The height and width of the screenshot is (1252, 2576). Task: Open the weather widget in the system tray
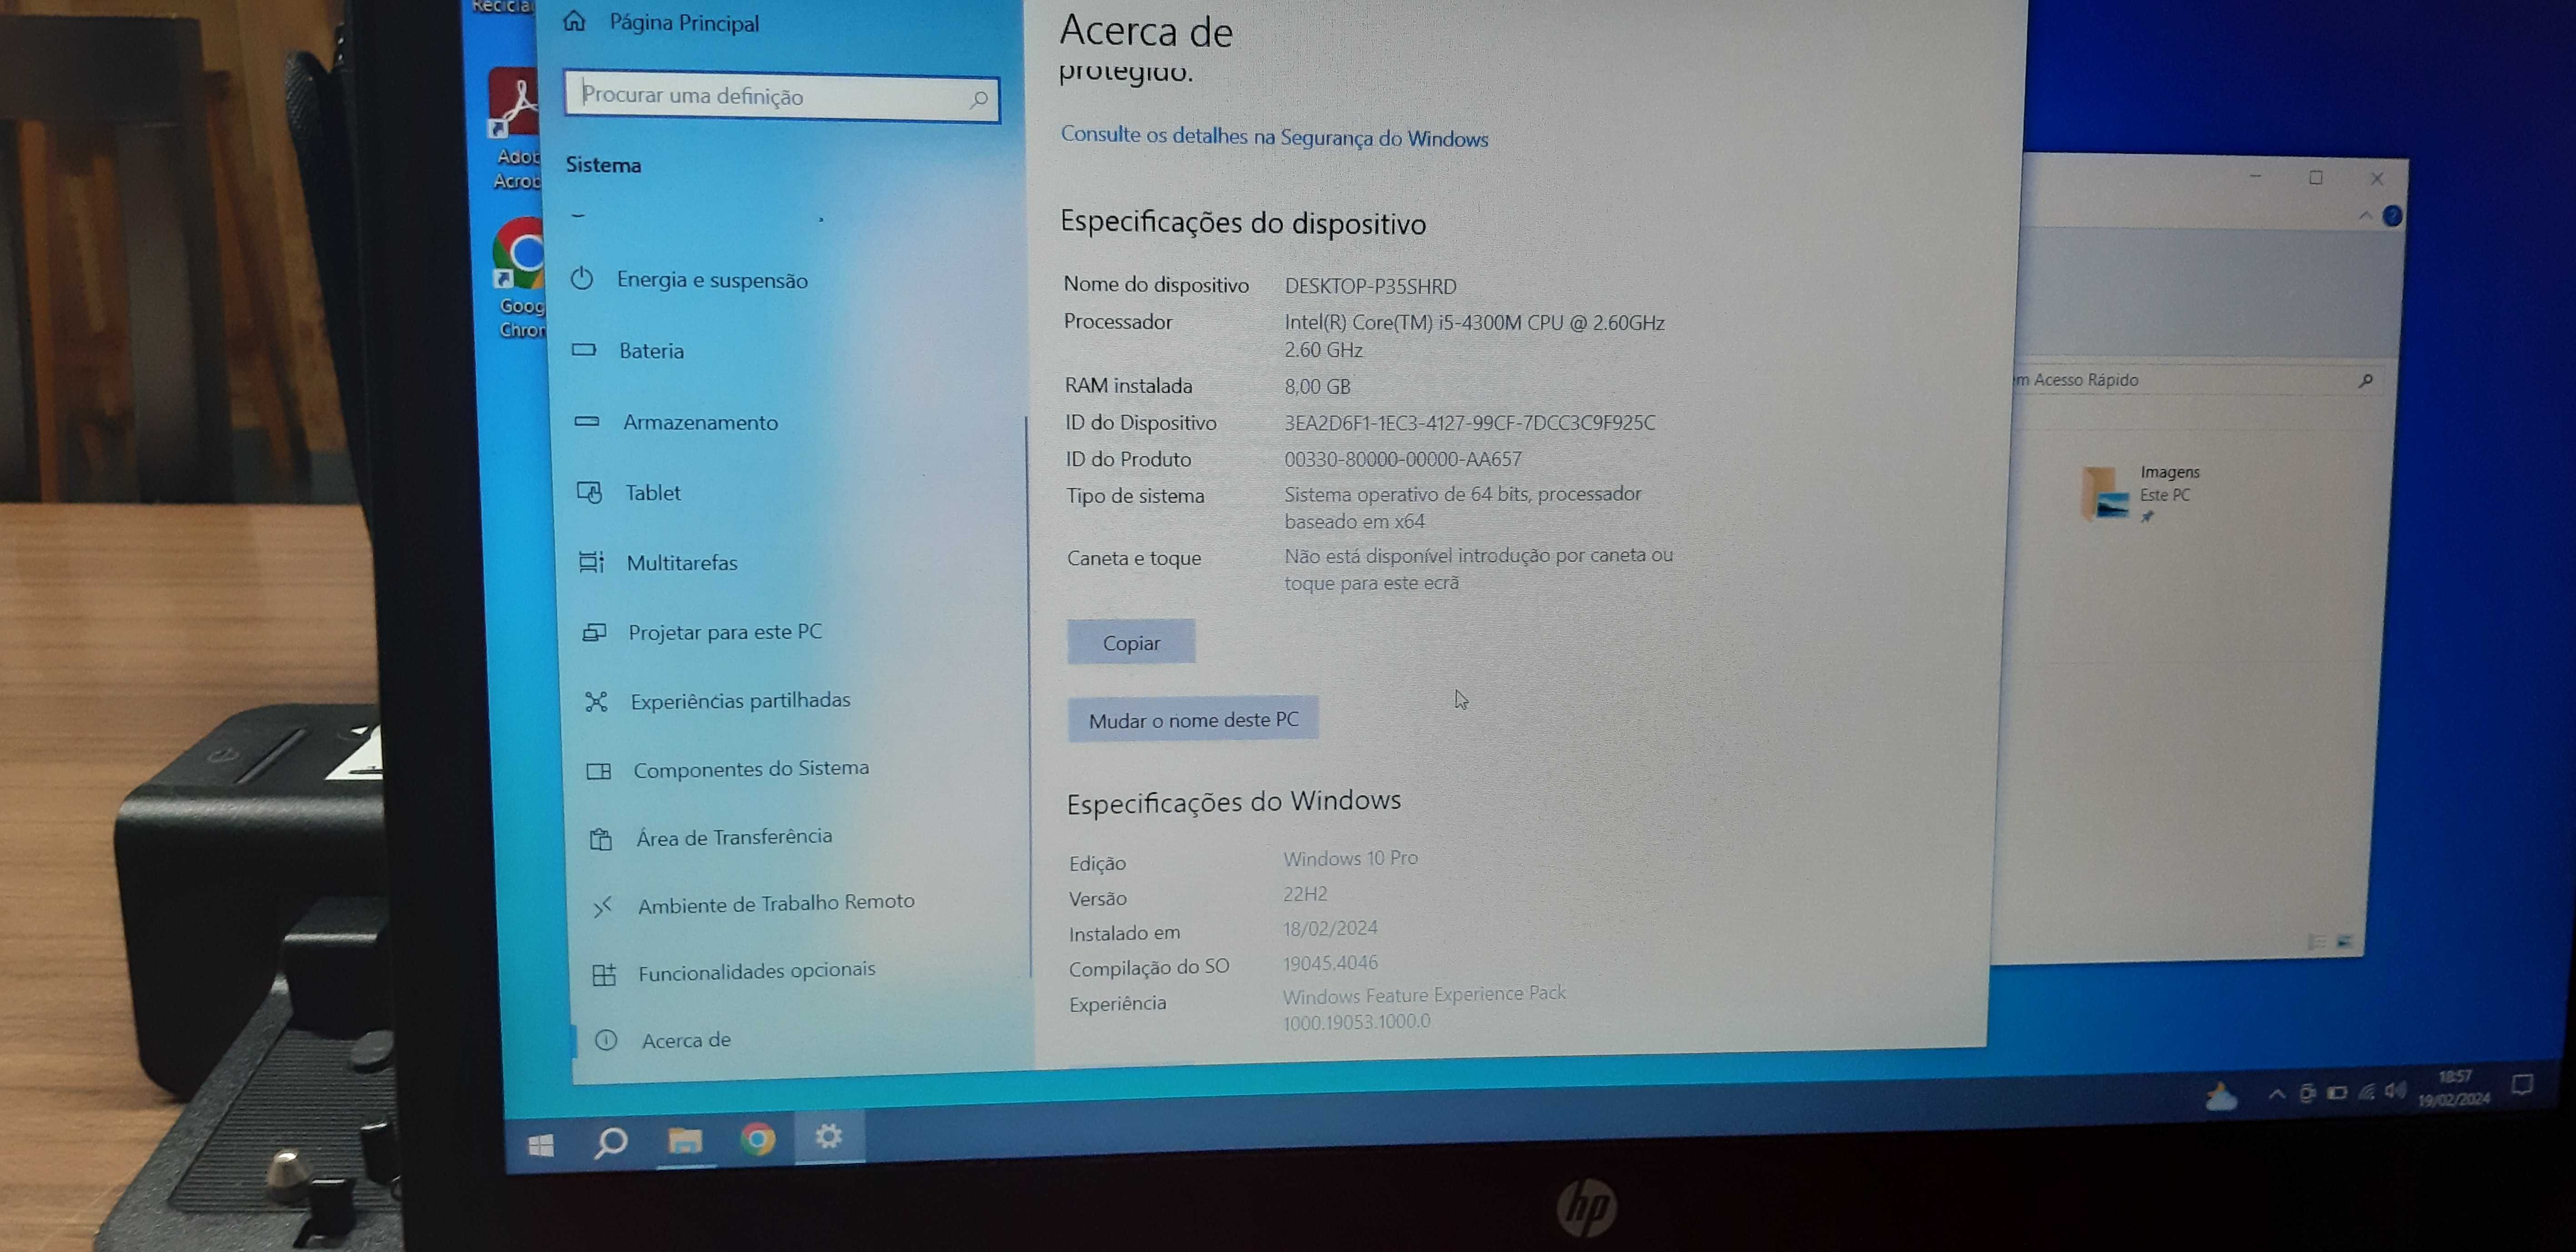pyautogui.click(x=2221, y=1097)
